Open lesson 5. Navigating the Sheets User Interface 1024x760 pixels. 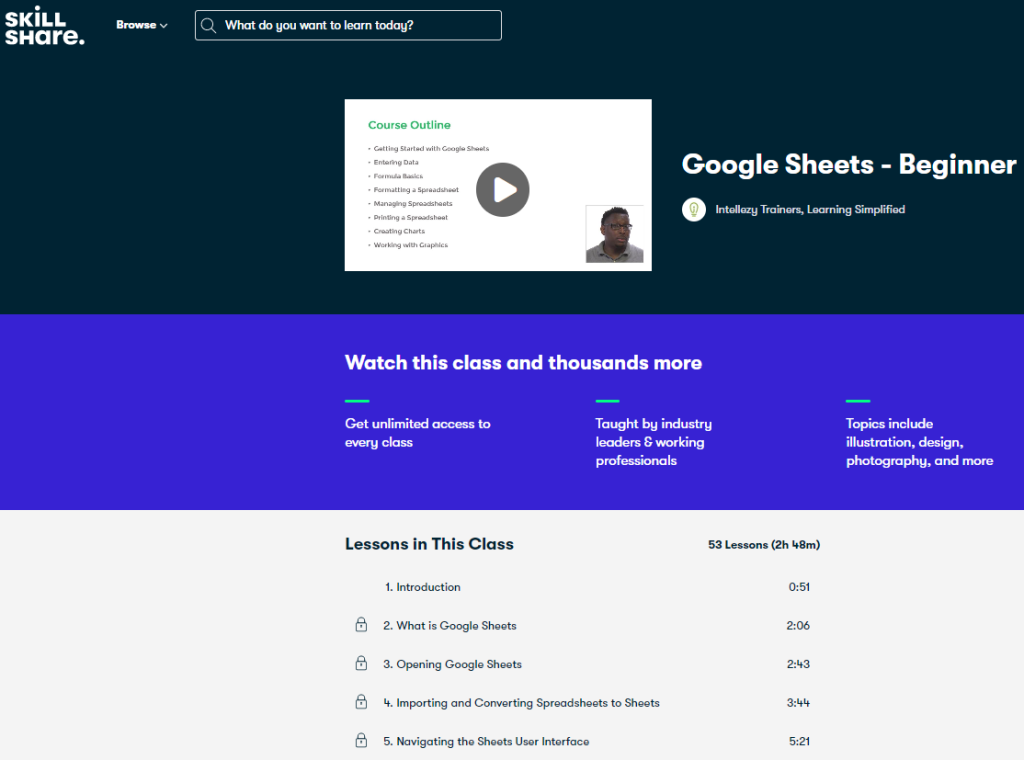tap(486, 741)
